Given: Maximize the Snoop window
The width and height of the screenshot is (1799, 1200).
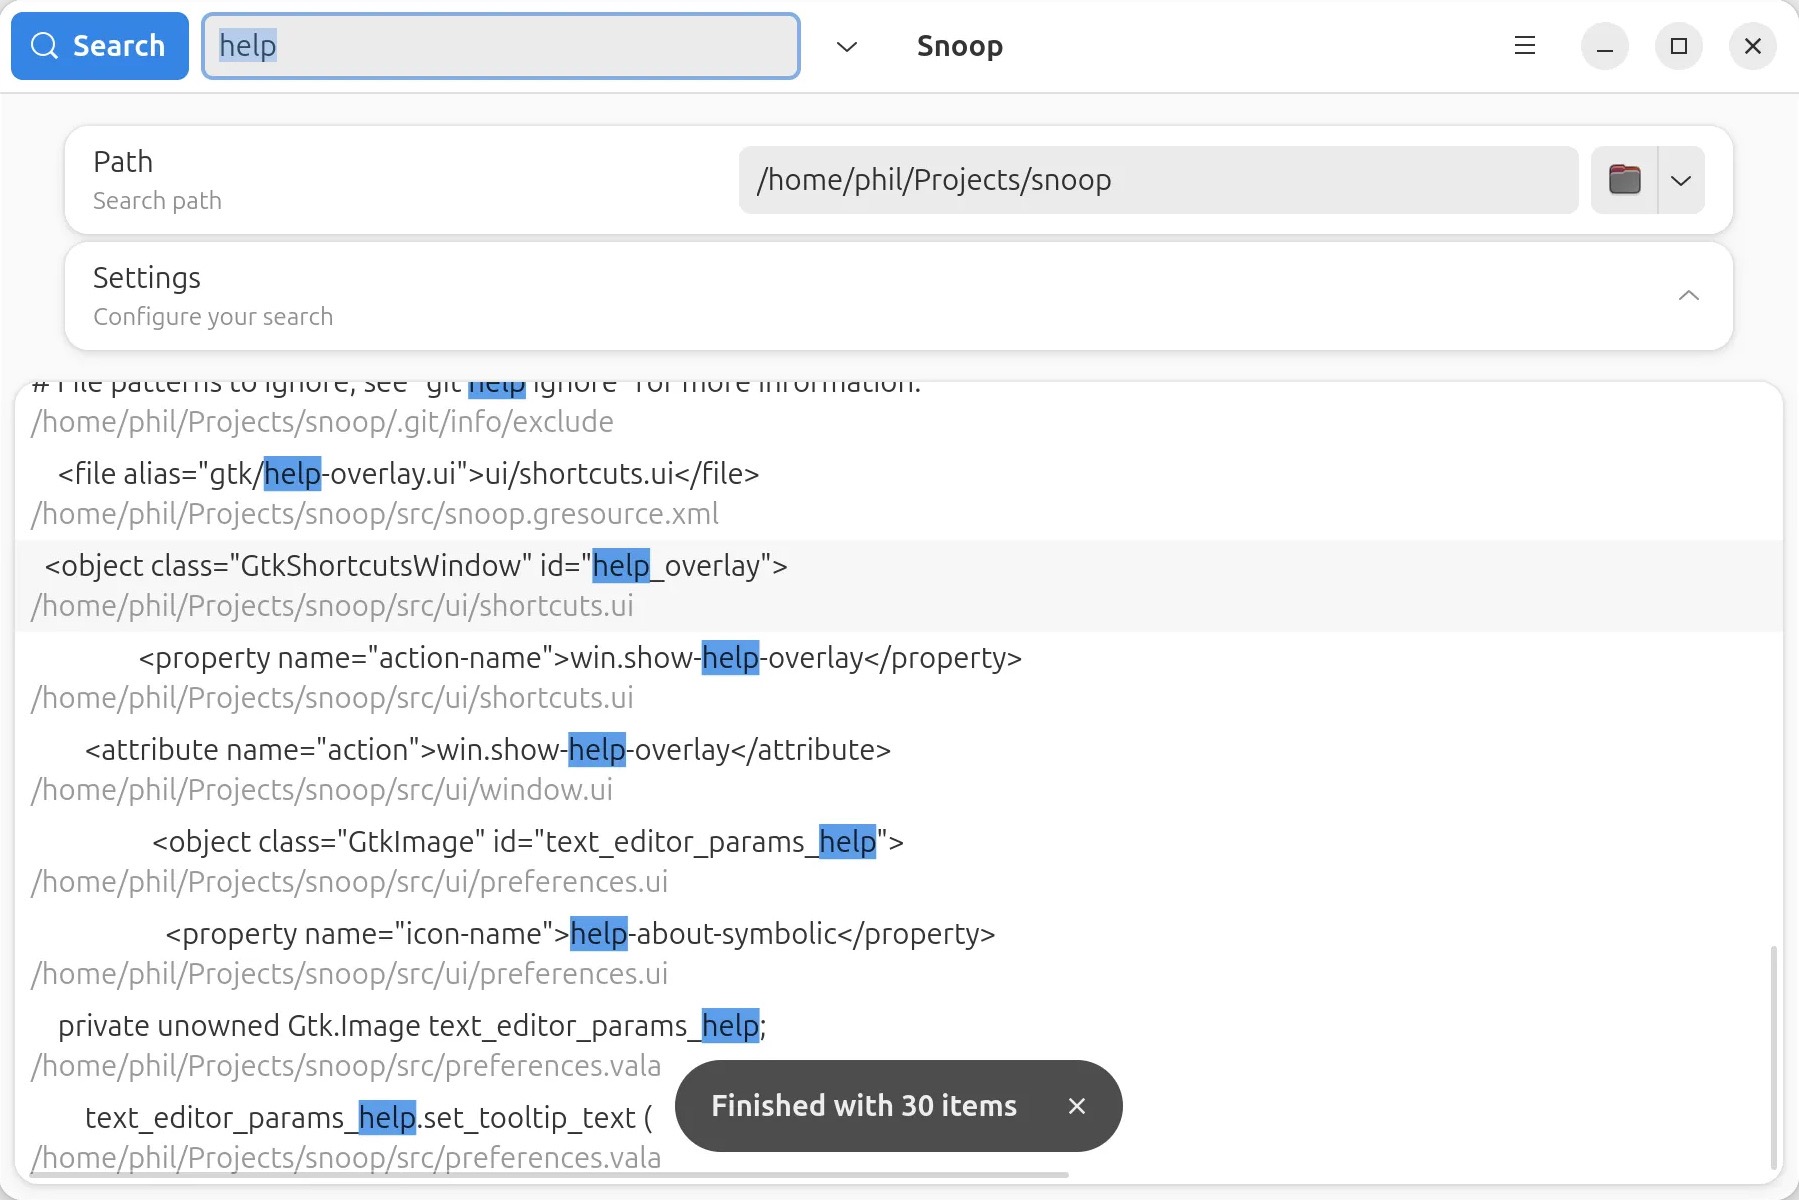Looking at the screenshot, I should coord(1678,47).
